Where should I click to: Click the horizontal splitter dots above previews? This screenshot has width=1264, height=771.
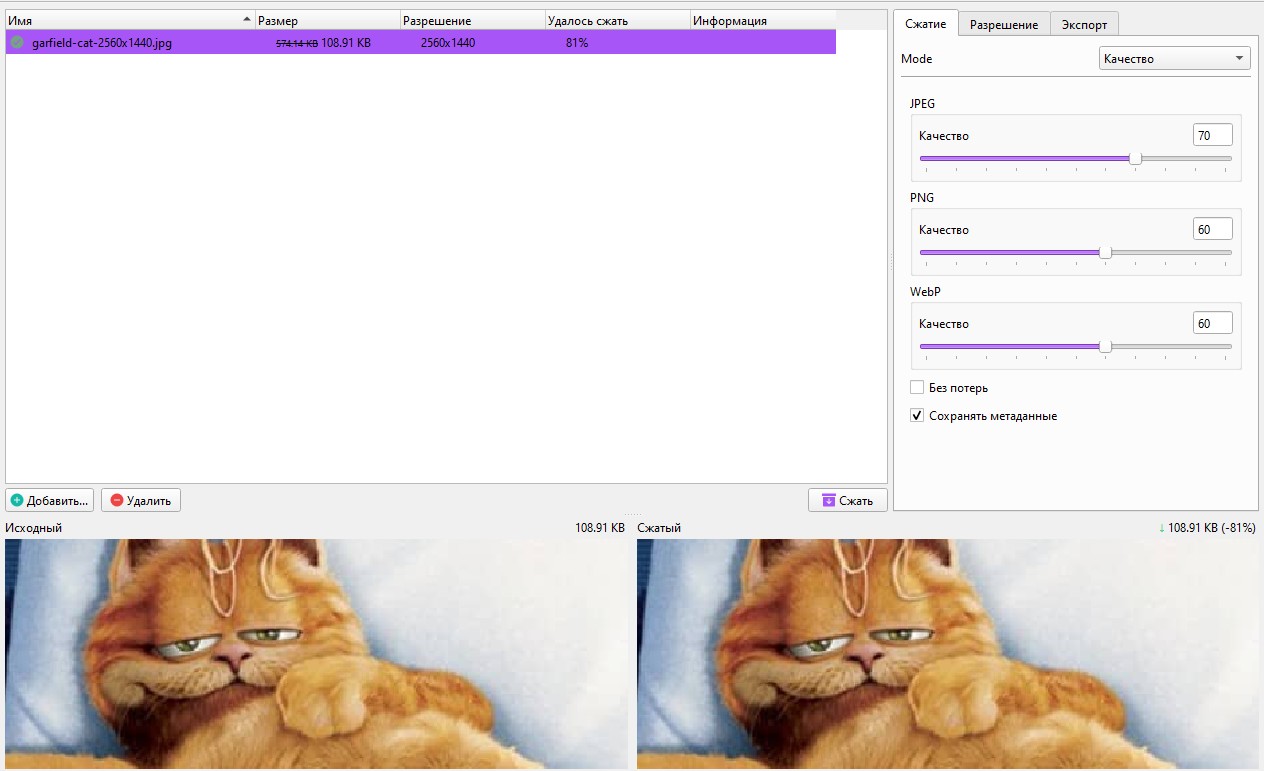point(632,514)
